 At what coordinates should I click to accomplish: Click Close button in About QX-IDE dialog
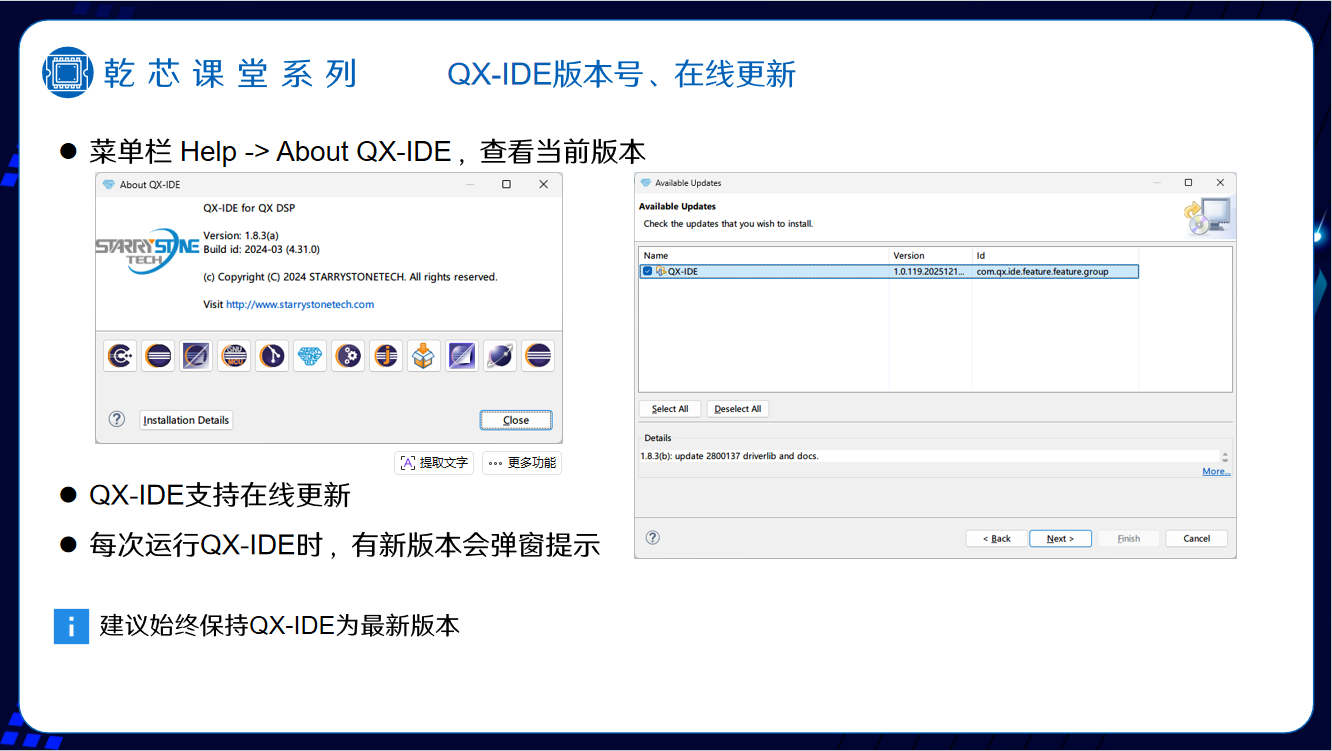tap(516, 420)
